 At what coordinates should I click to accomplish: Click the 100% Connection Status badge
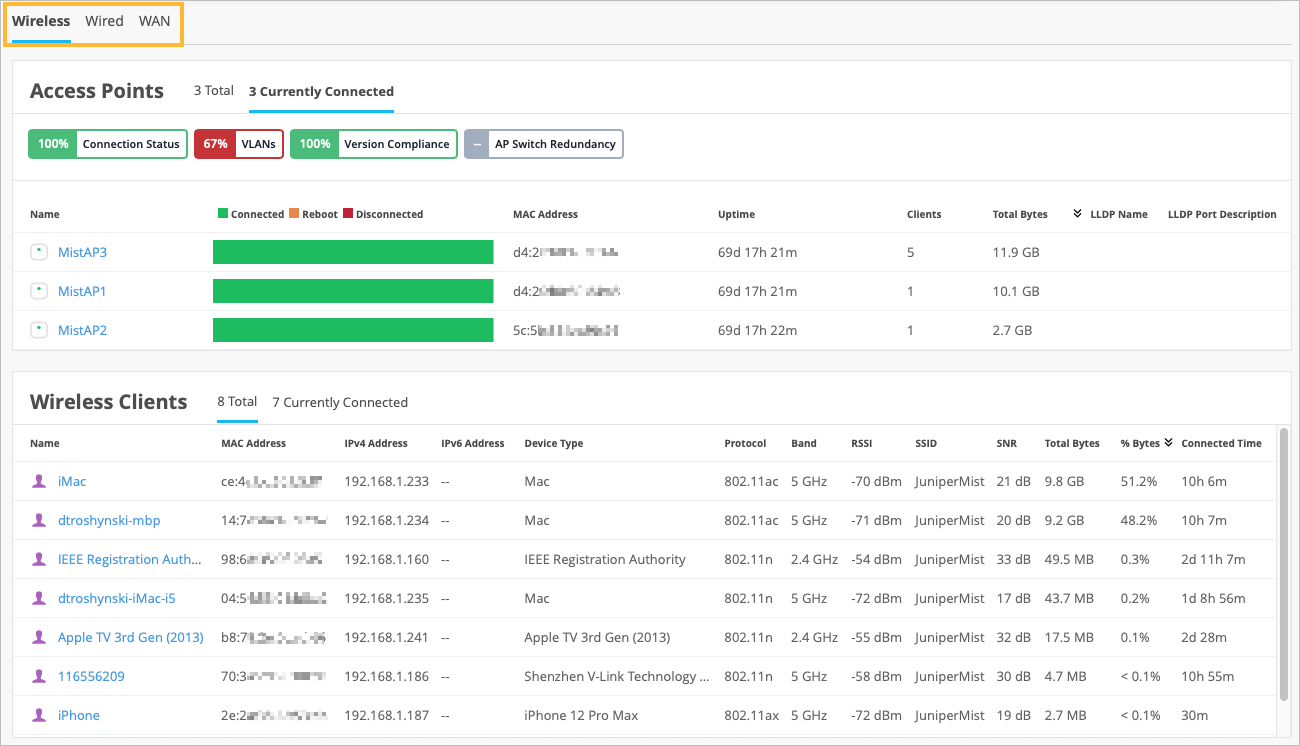click(x=108, y=144)
